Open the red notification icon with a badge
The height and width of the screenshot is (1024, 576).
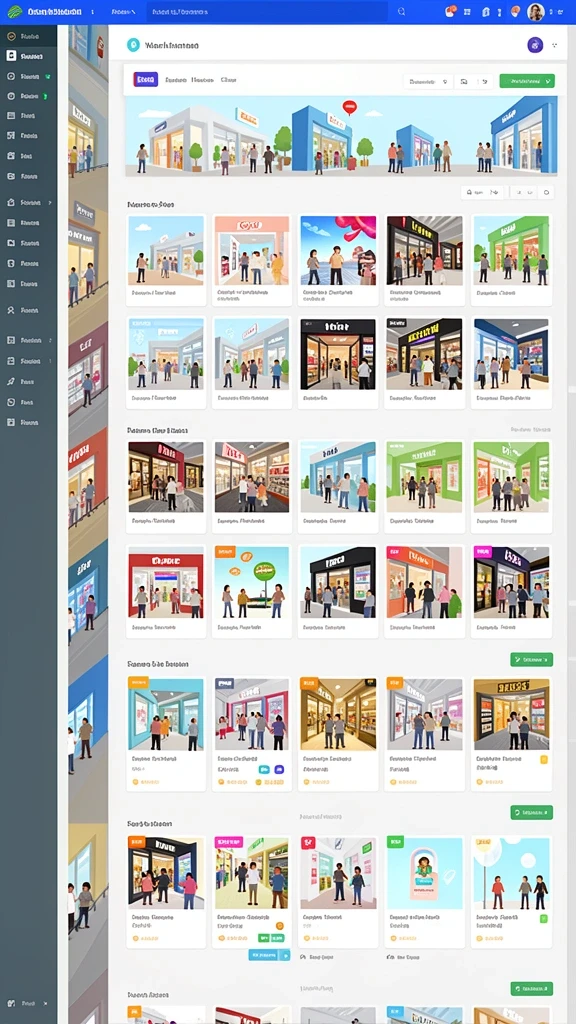450,11
